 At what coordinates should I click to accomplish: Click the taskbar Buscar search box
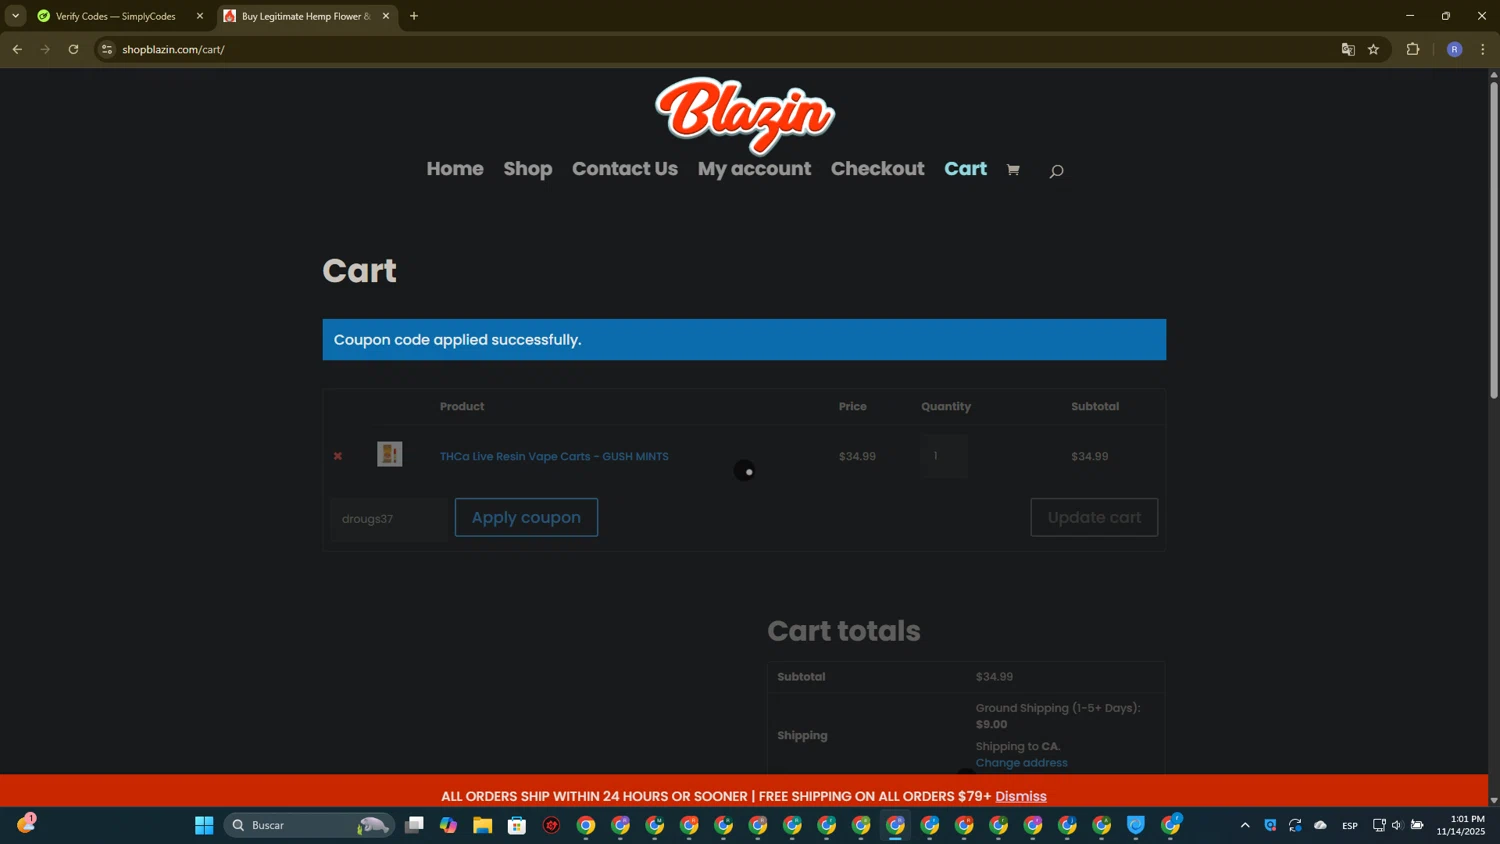[x=308, y=825]
